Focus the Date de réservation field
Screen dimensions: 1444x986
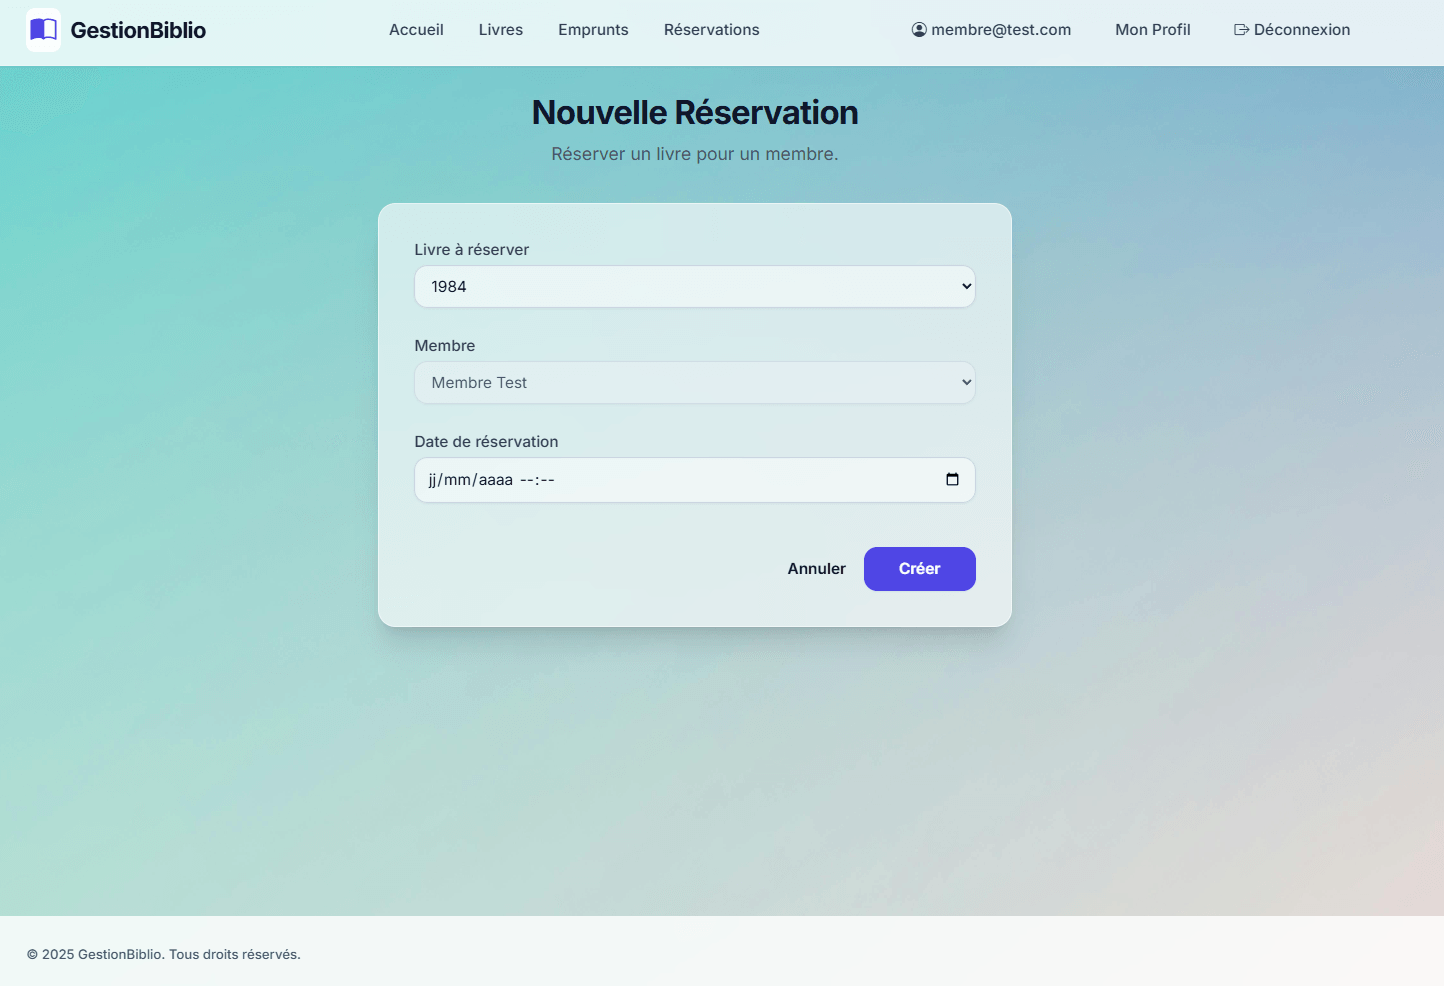point(695,480)
